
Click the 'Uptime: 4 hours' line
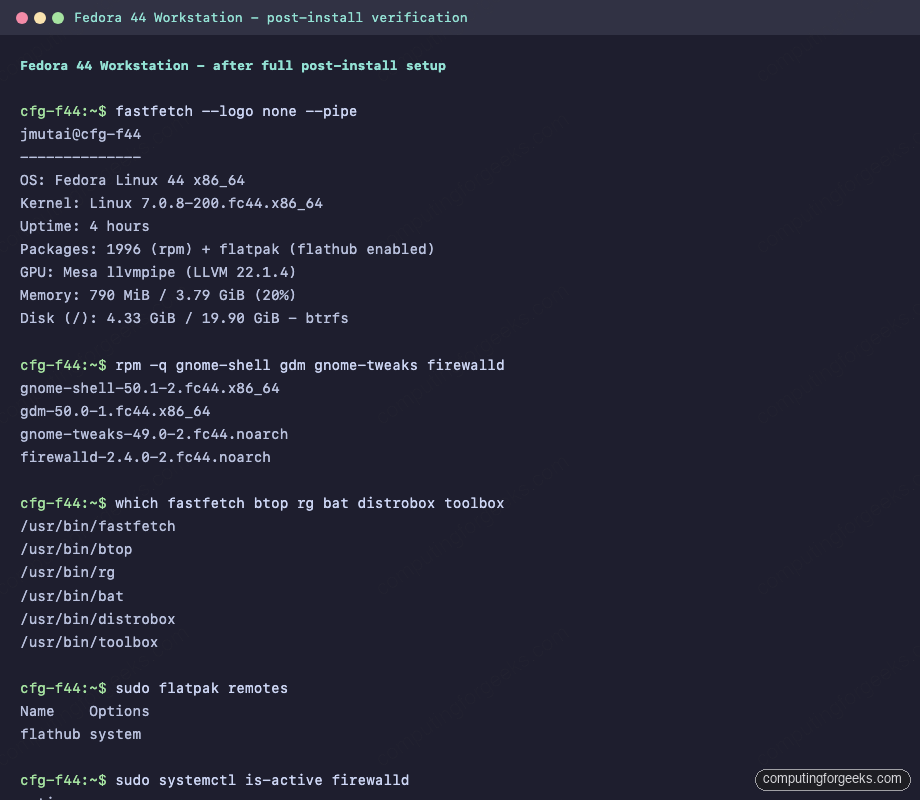tap(84, 226)
